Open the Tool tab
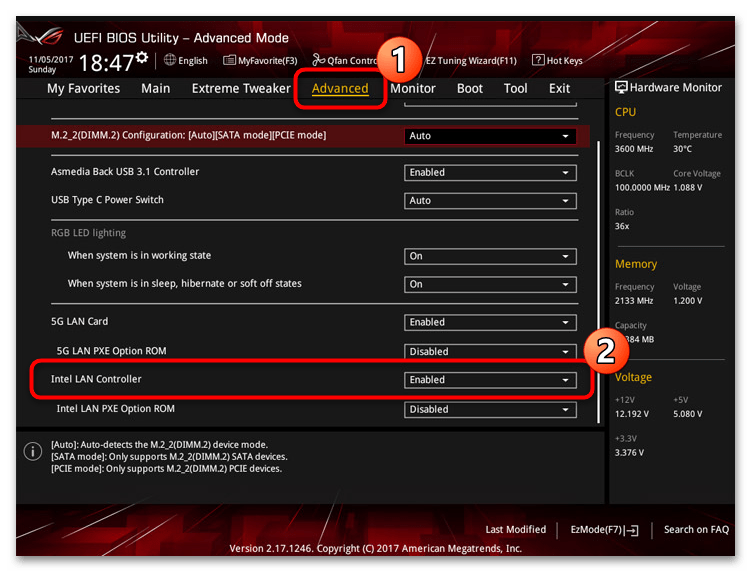 tap(515, 89)
